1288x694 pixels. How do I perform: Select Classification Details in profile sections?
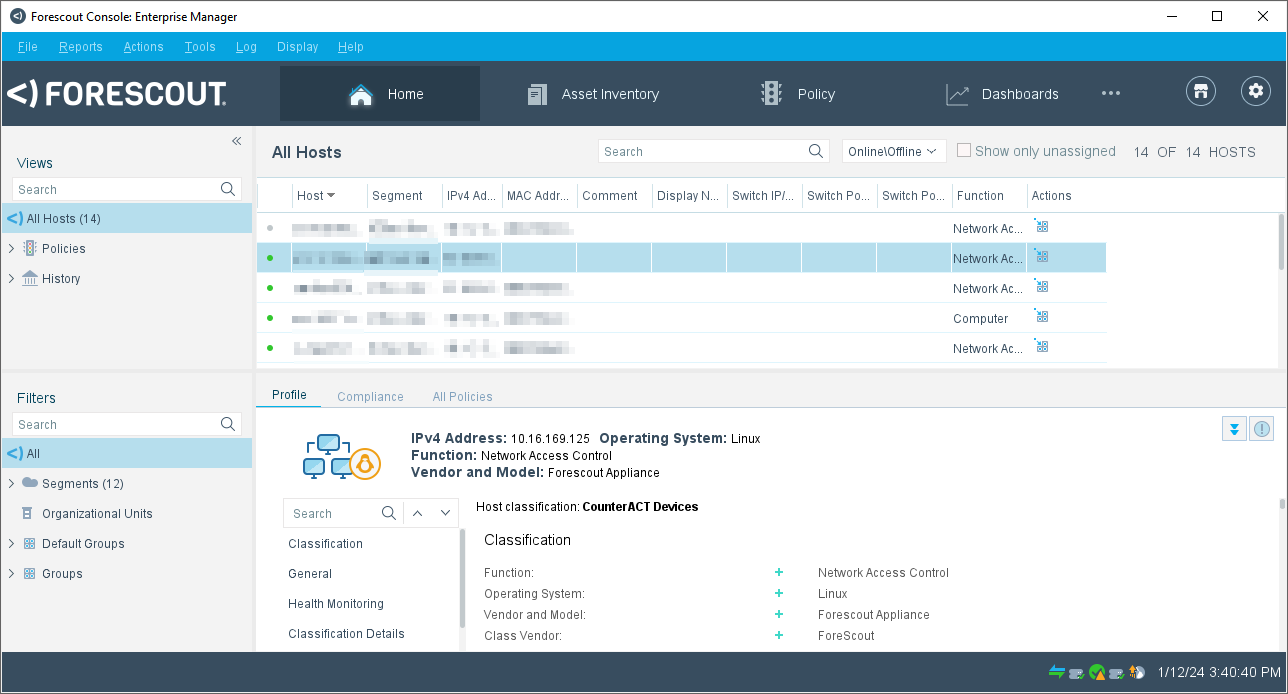[347, 634]
